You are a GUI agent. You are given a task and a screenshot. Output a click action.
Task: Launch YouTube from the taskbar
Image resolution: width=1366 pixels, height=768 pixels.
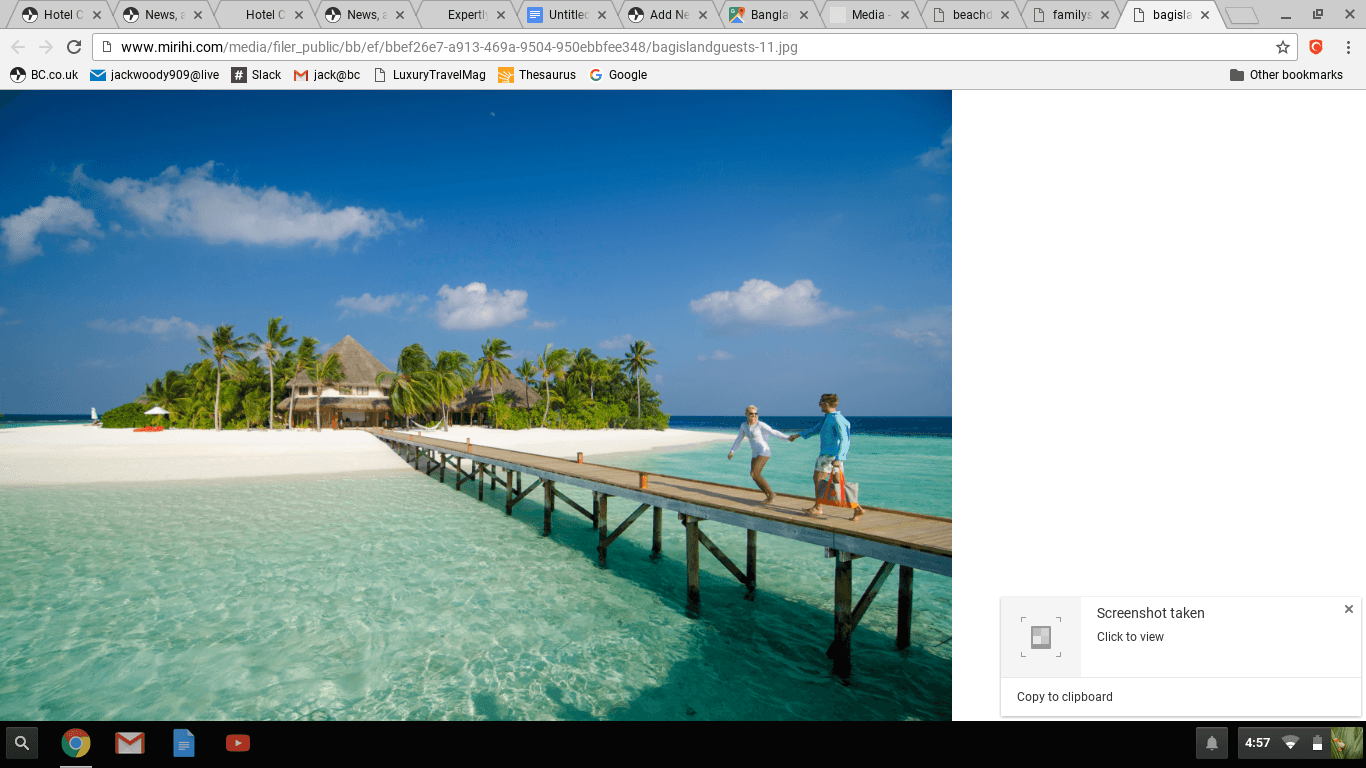(x=238, y=743)
